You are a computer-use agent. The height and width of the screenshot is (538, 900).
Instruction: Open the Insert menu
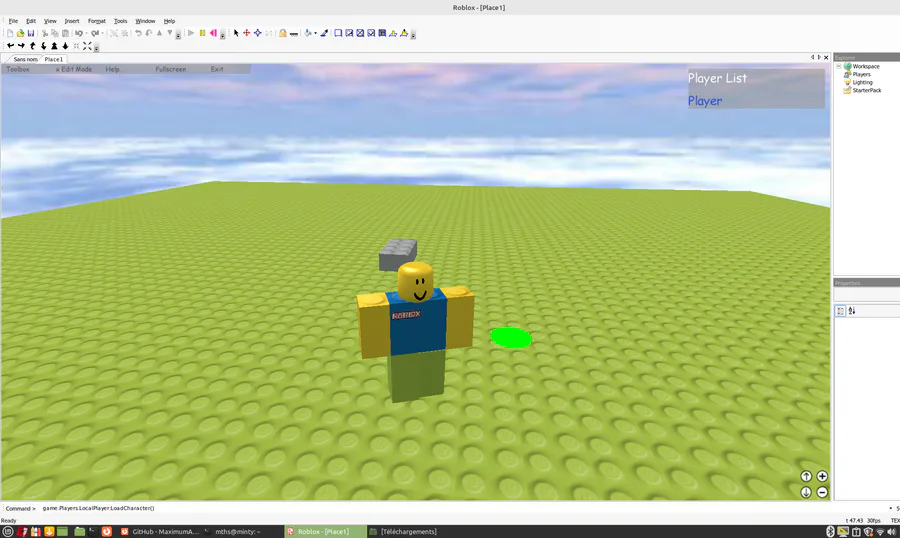point(72,21)
